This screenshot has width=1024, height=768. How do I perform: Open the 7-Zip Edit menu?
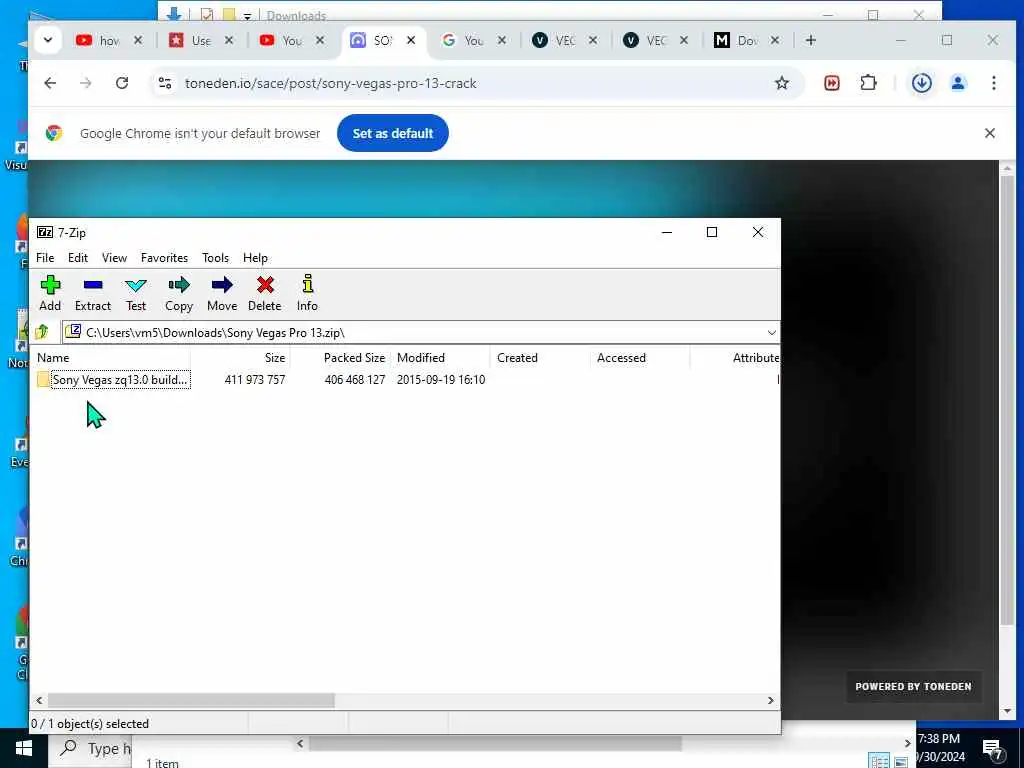(78, 258)
